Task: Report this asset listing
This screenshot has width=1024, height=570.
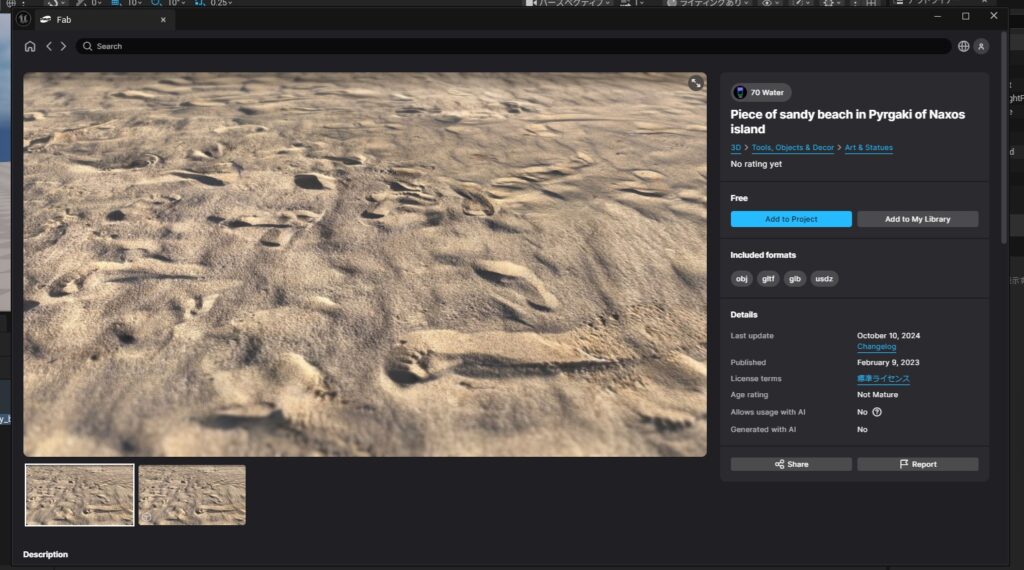Action: click(x=917, y=464)
